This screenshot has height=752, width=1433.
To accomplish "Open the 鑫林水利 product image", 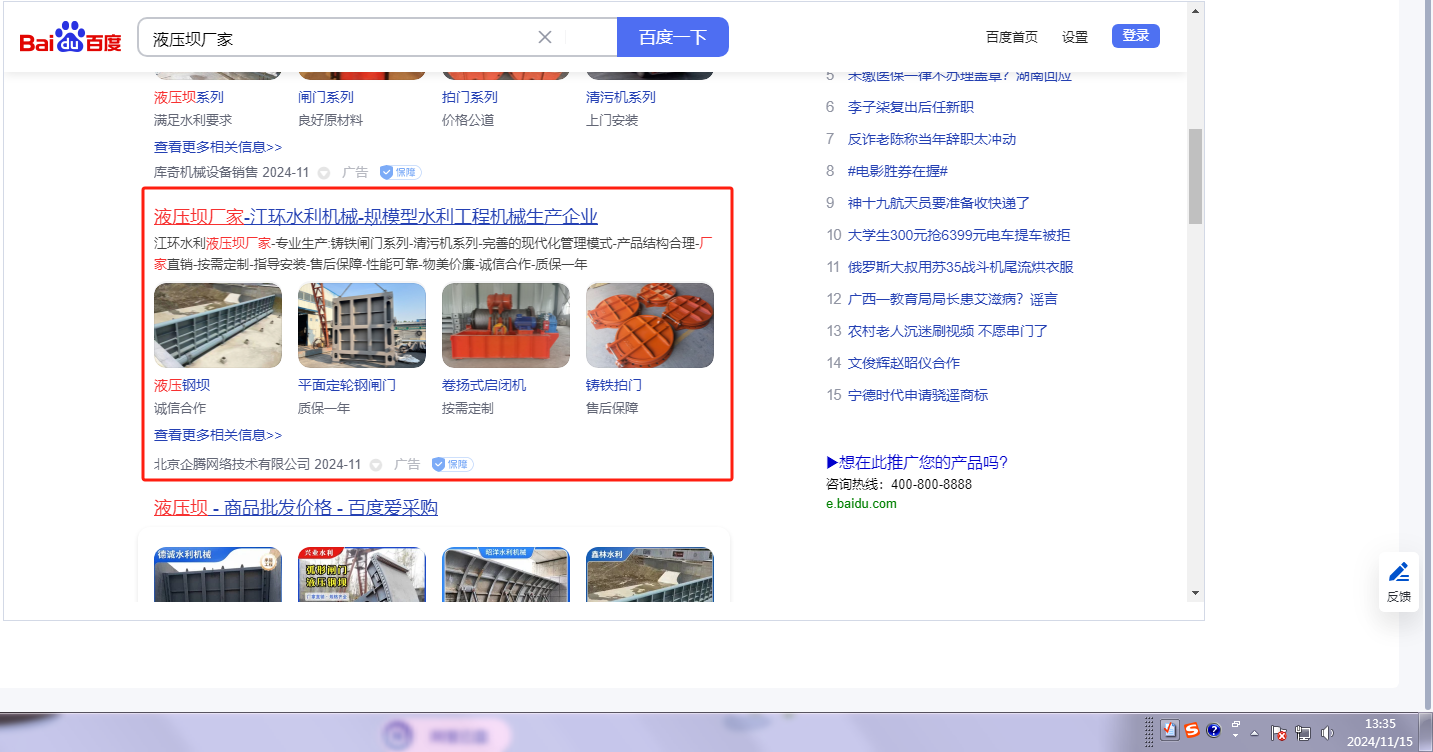I will click(650, 574).
